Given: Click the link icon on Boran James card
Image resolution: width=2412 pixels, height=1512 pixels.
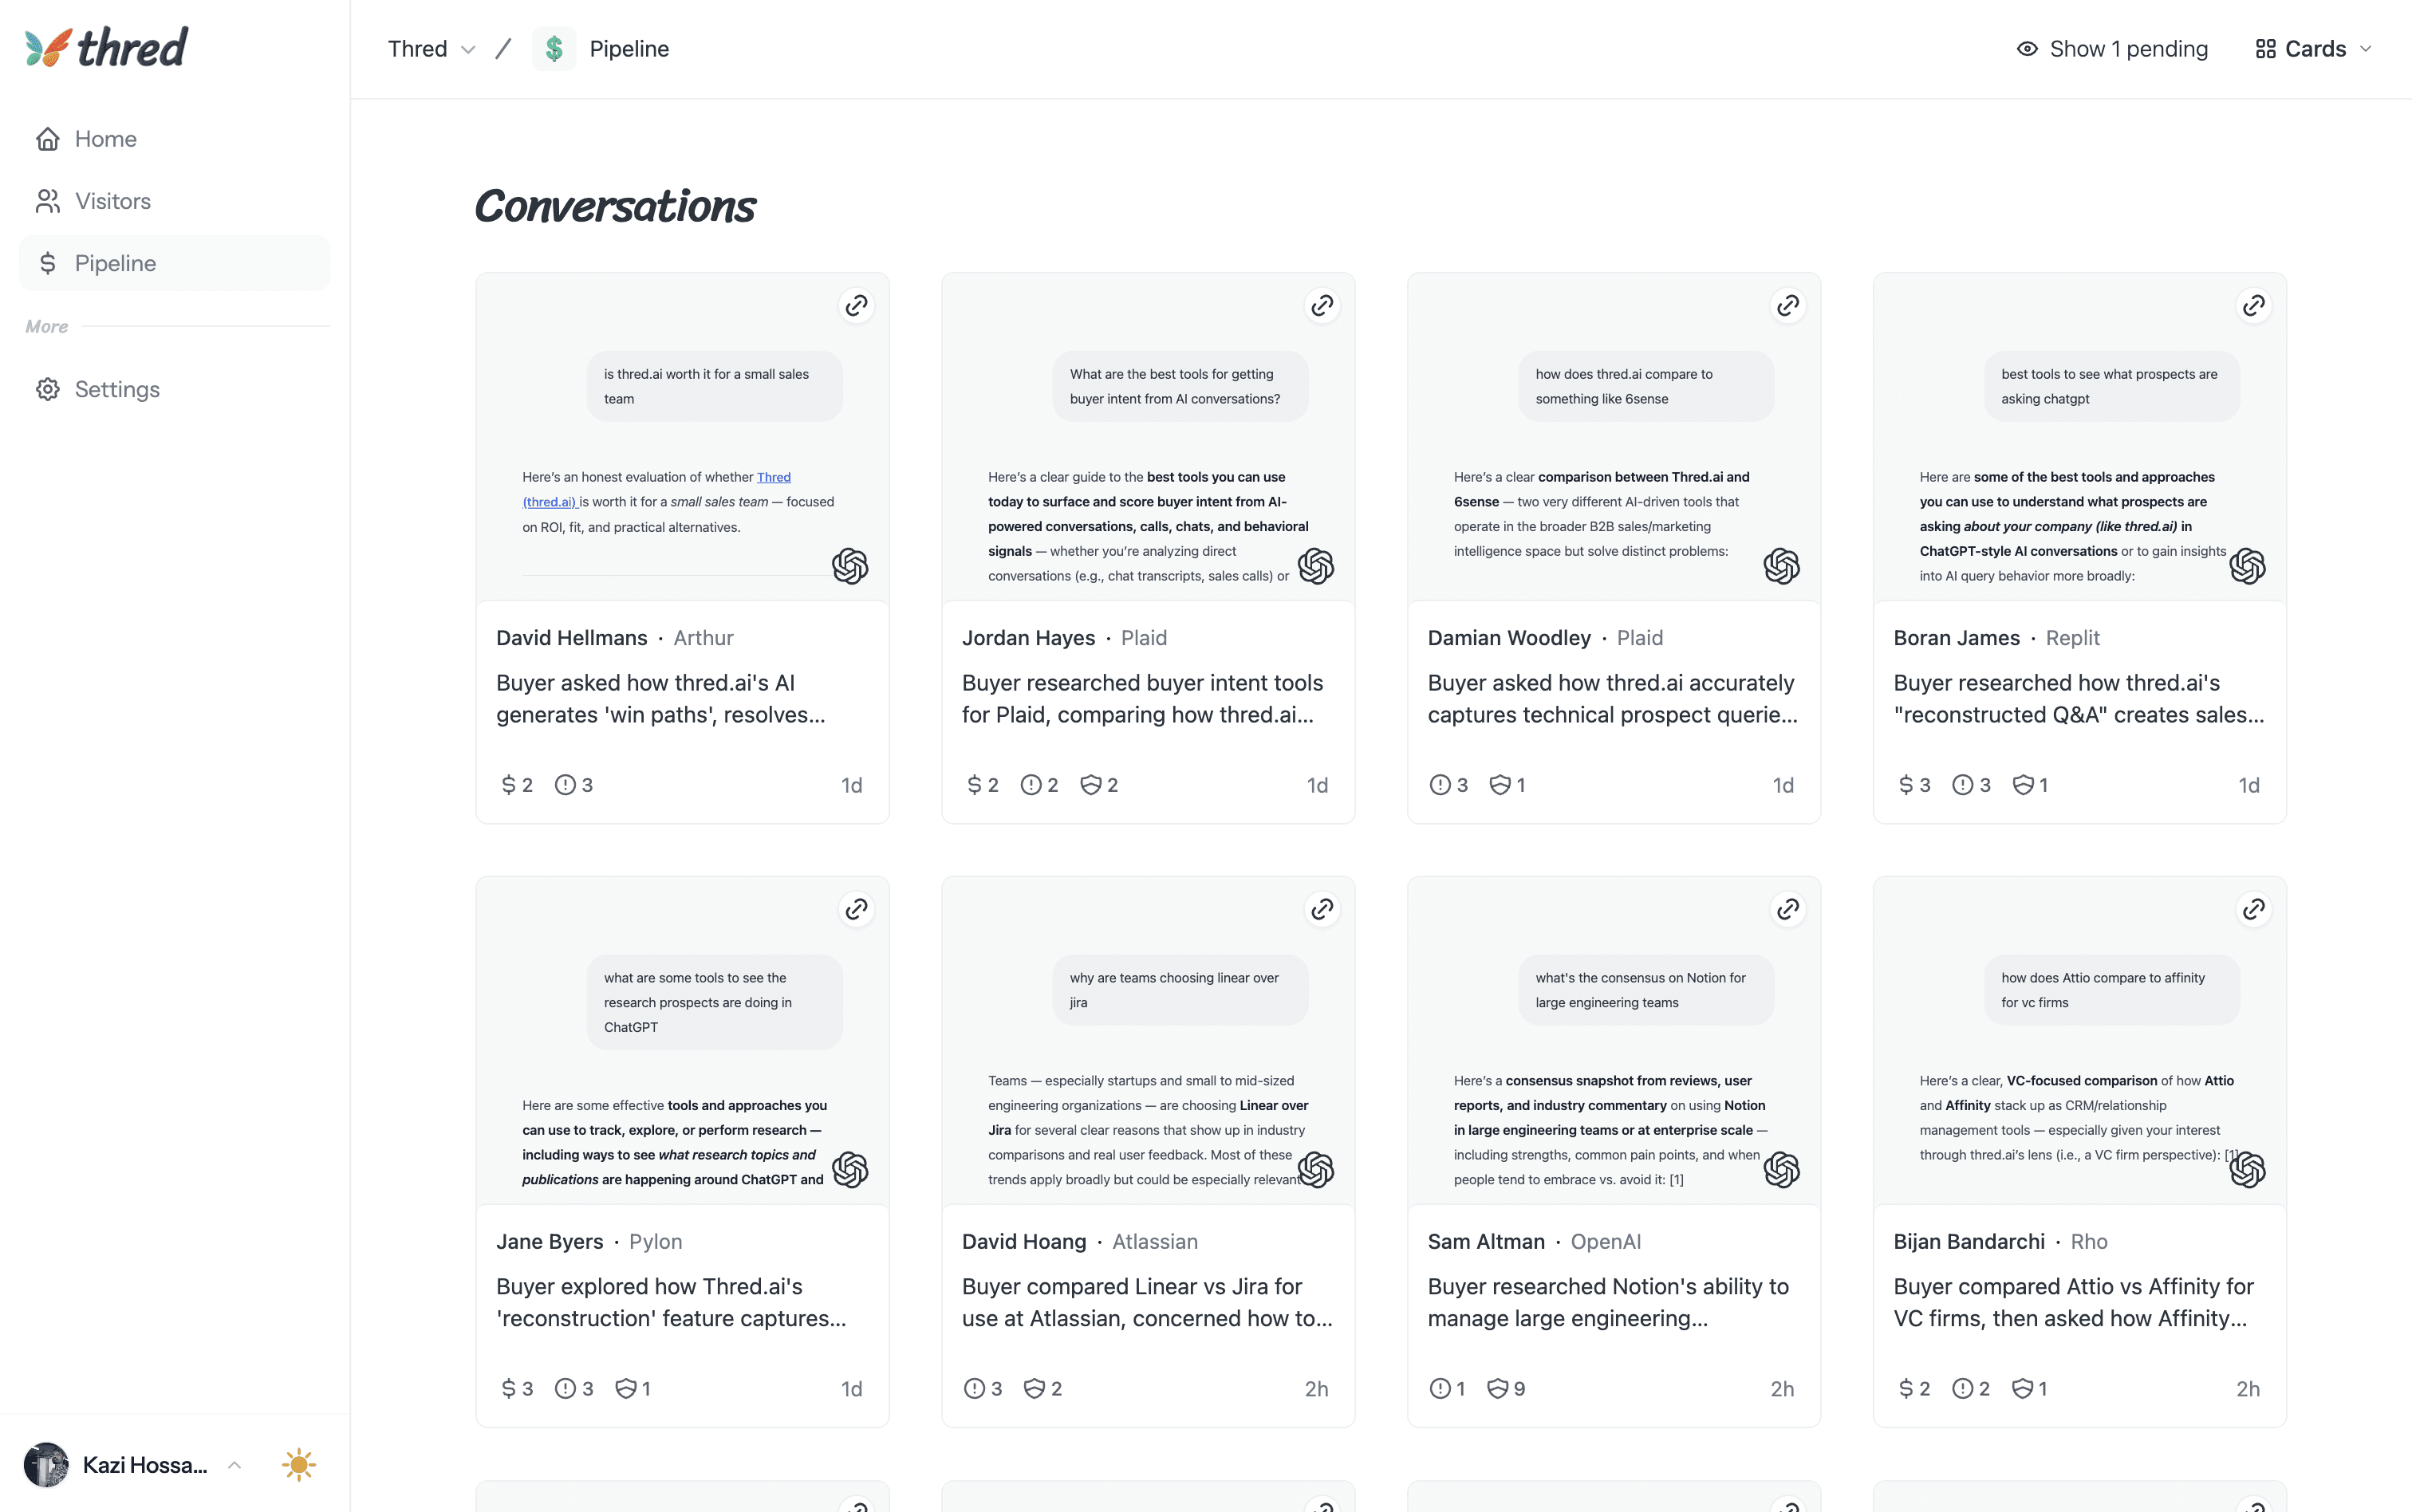Looking at the screenshot, I should click(2253, 305).
